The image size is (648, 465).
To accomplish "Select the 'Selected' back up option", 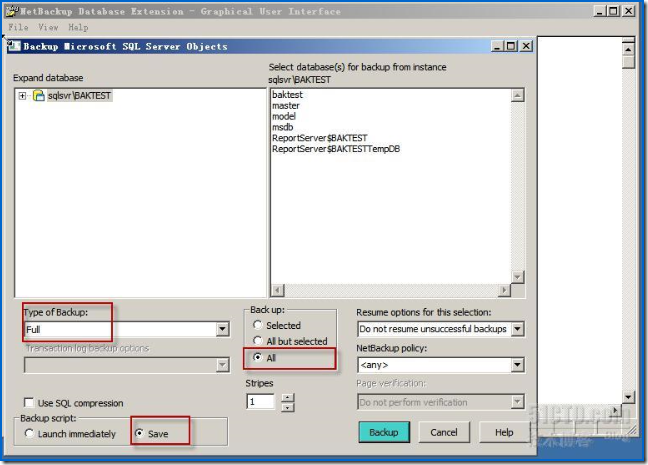I will (257, 325).
